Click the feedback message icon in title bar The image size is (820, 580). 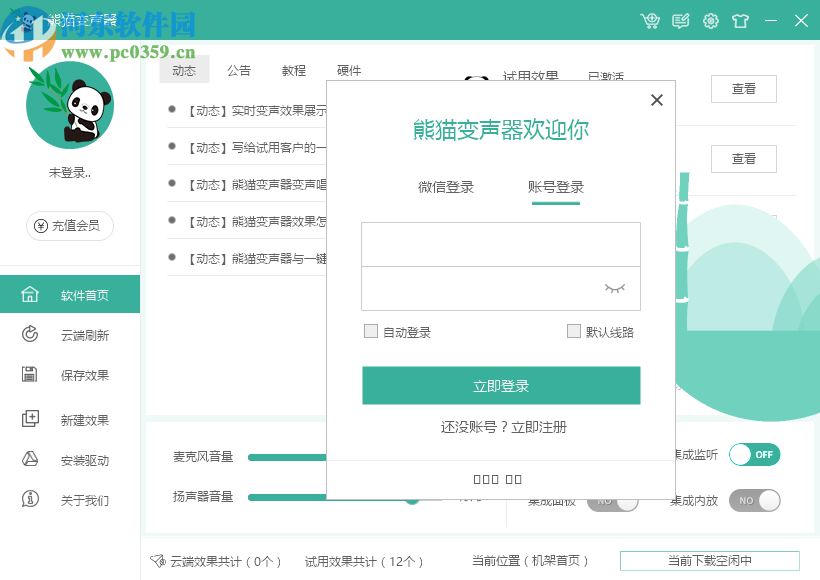(681, 20)
